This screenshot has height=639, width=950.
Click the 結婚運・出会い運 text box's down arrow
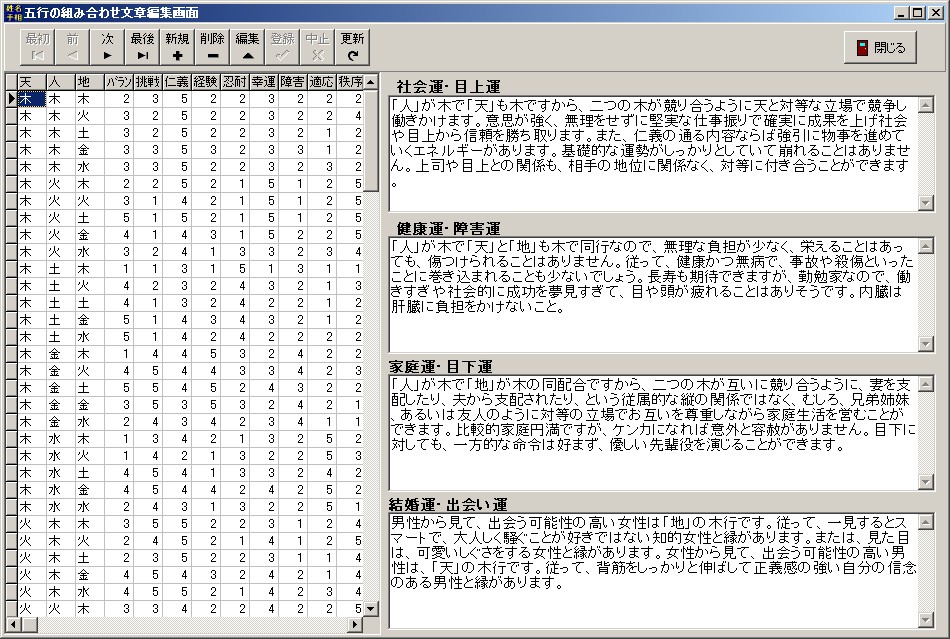925,620
